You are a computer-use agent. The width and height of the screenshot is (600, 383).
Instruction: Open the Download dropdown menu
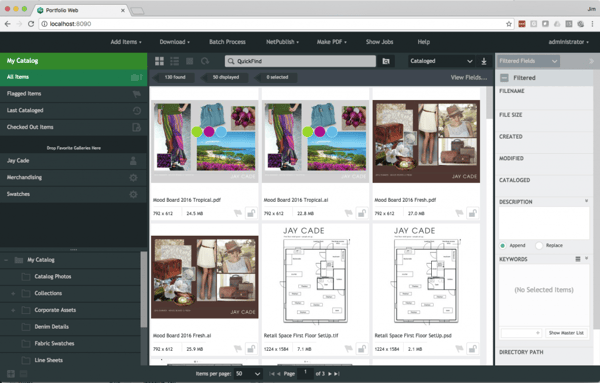[174, 42]
